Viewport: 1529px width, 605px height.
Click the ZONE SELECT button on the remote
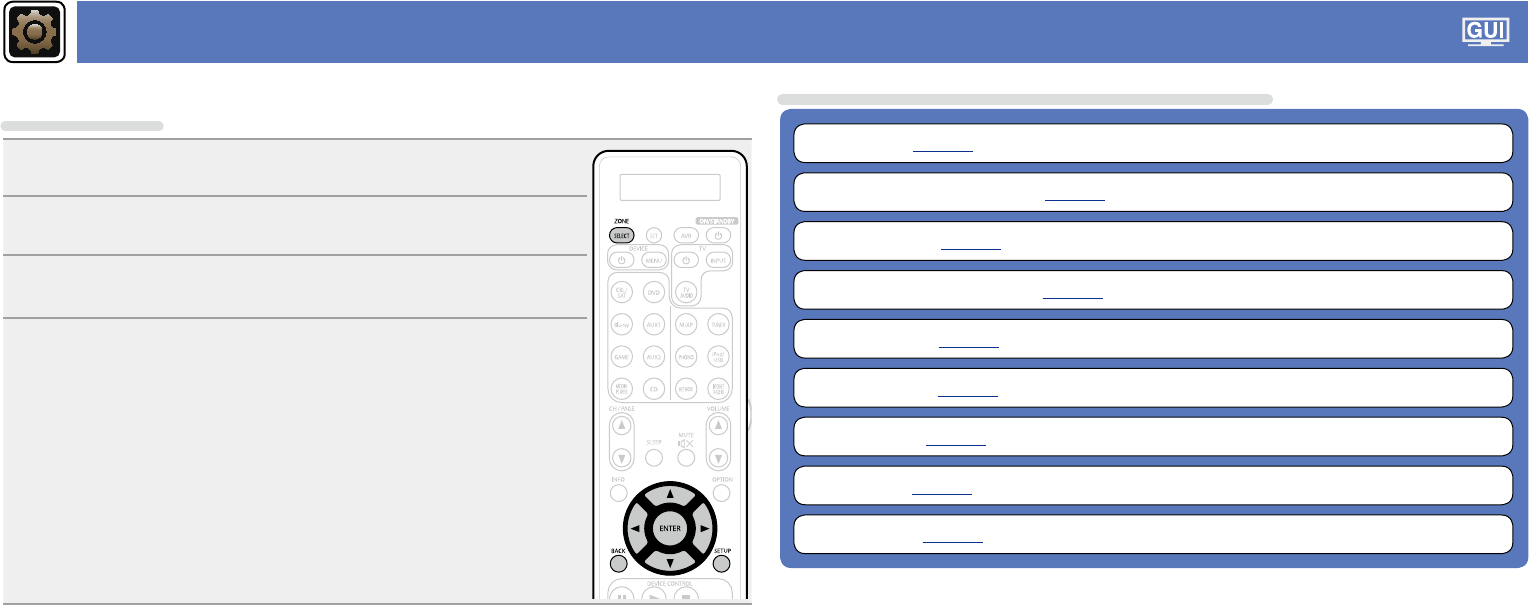tap(621, 235)
